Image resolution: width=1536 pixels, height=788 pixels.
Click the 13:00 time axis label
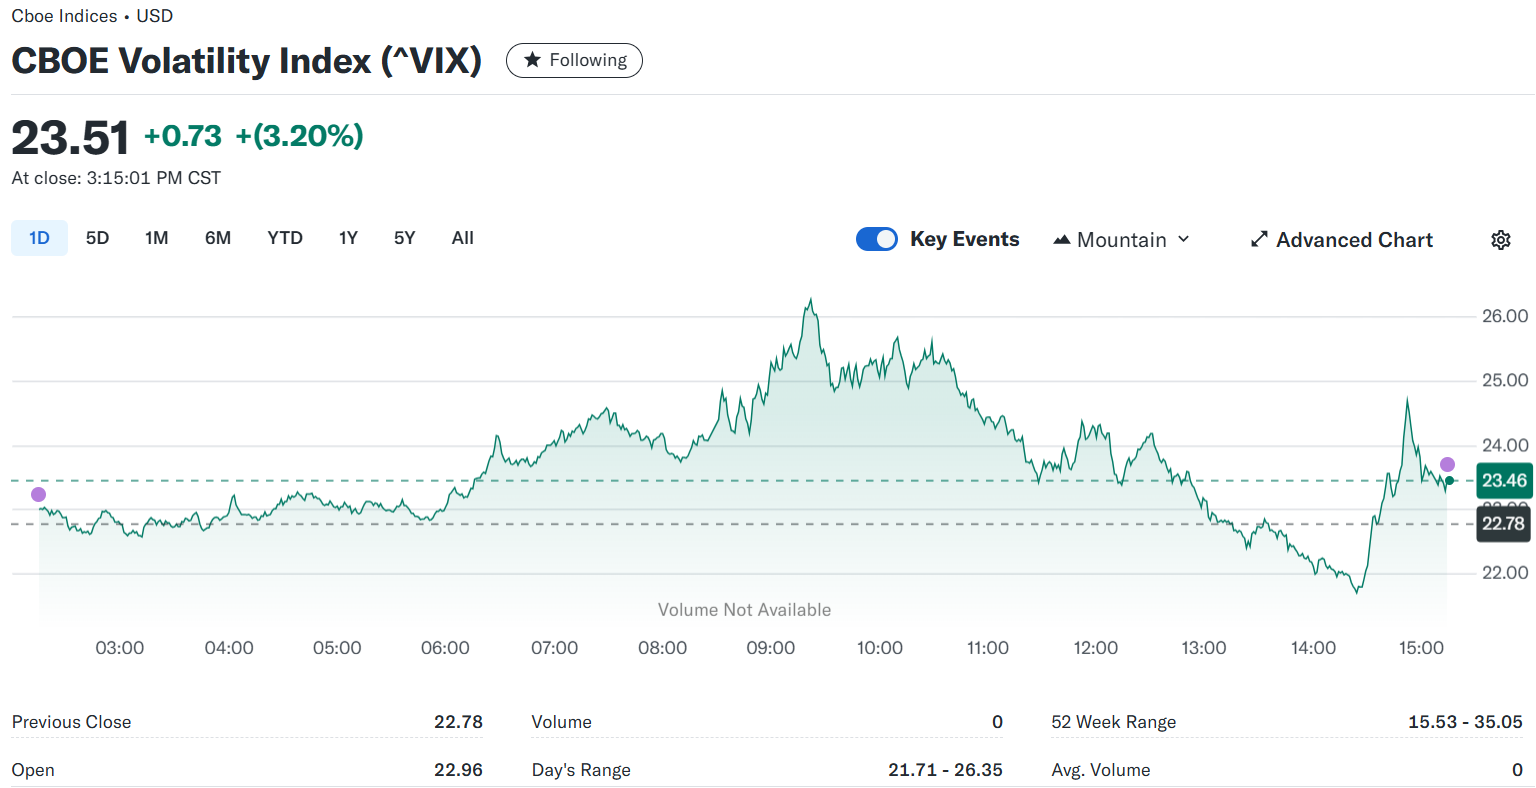point(1204,648)
